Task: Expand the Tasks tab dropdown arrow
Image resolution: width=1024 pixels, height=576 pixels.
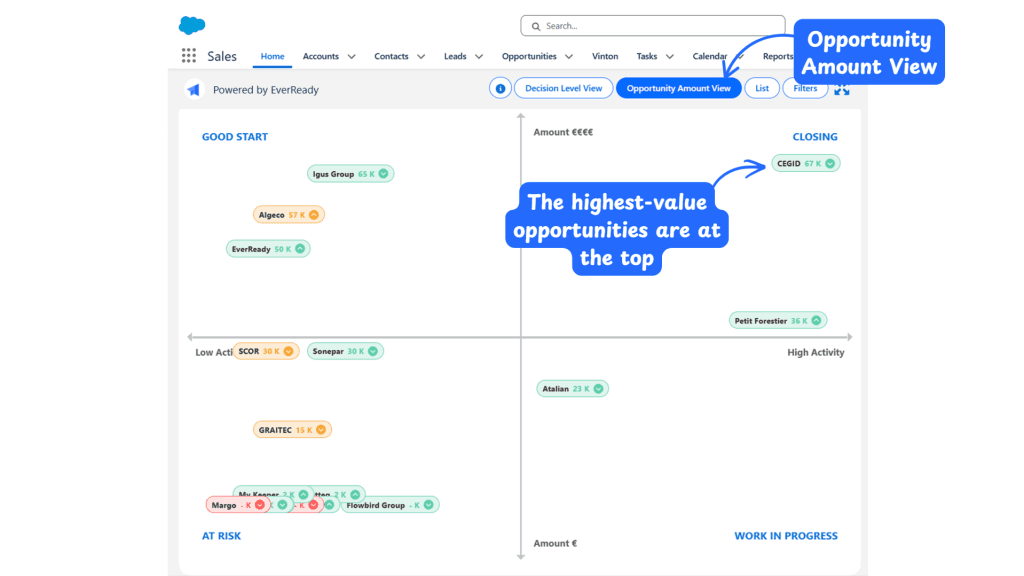Action: coord(669,57)
